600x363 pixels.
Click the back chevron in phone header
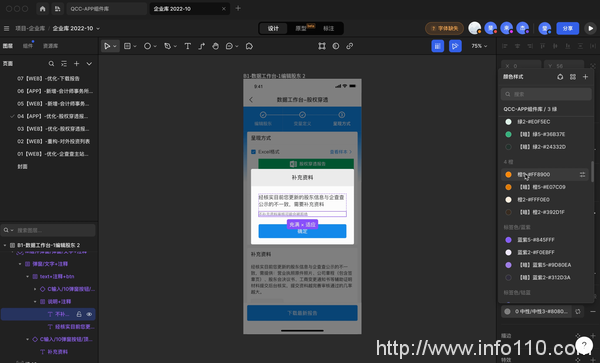[251, 100]
